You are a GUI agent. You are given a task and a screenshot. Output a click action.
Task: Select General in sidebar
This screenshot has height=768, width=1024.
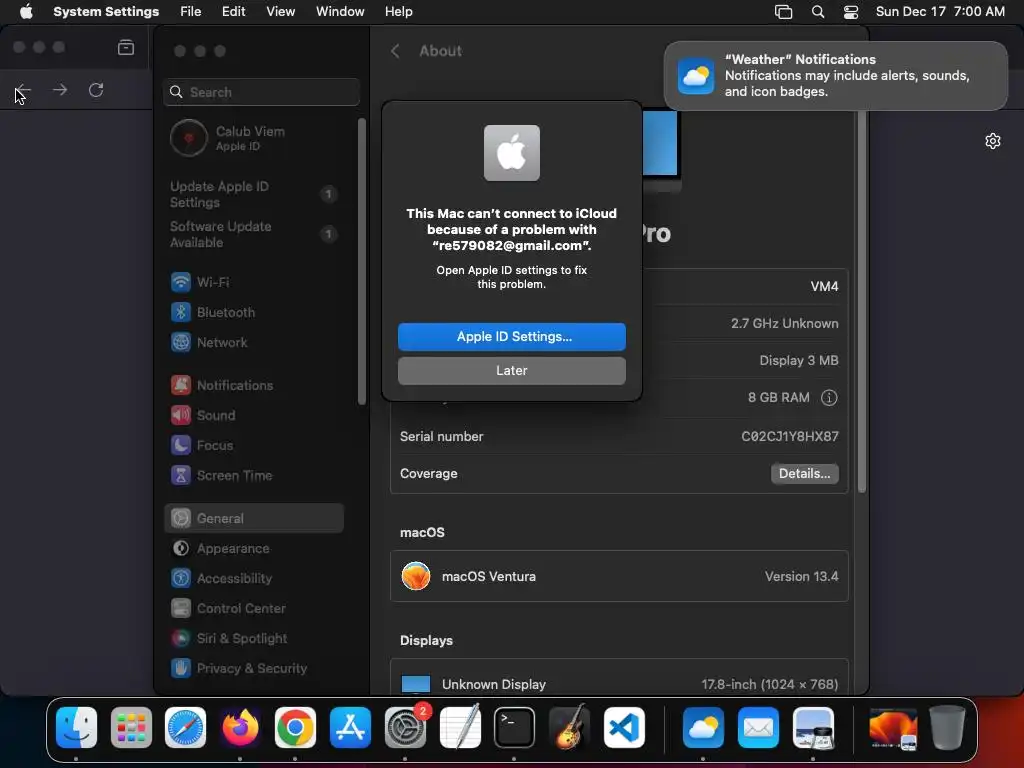click(254, 519)
